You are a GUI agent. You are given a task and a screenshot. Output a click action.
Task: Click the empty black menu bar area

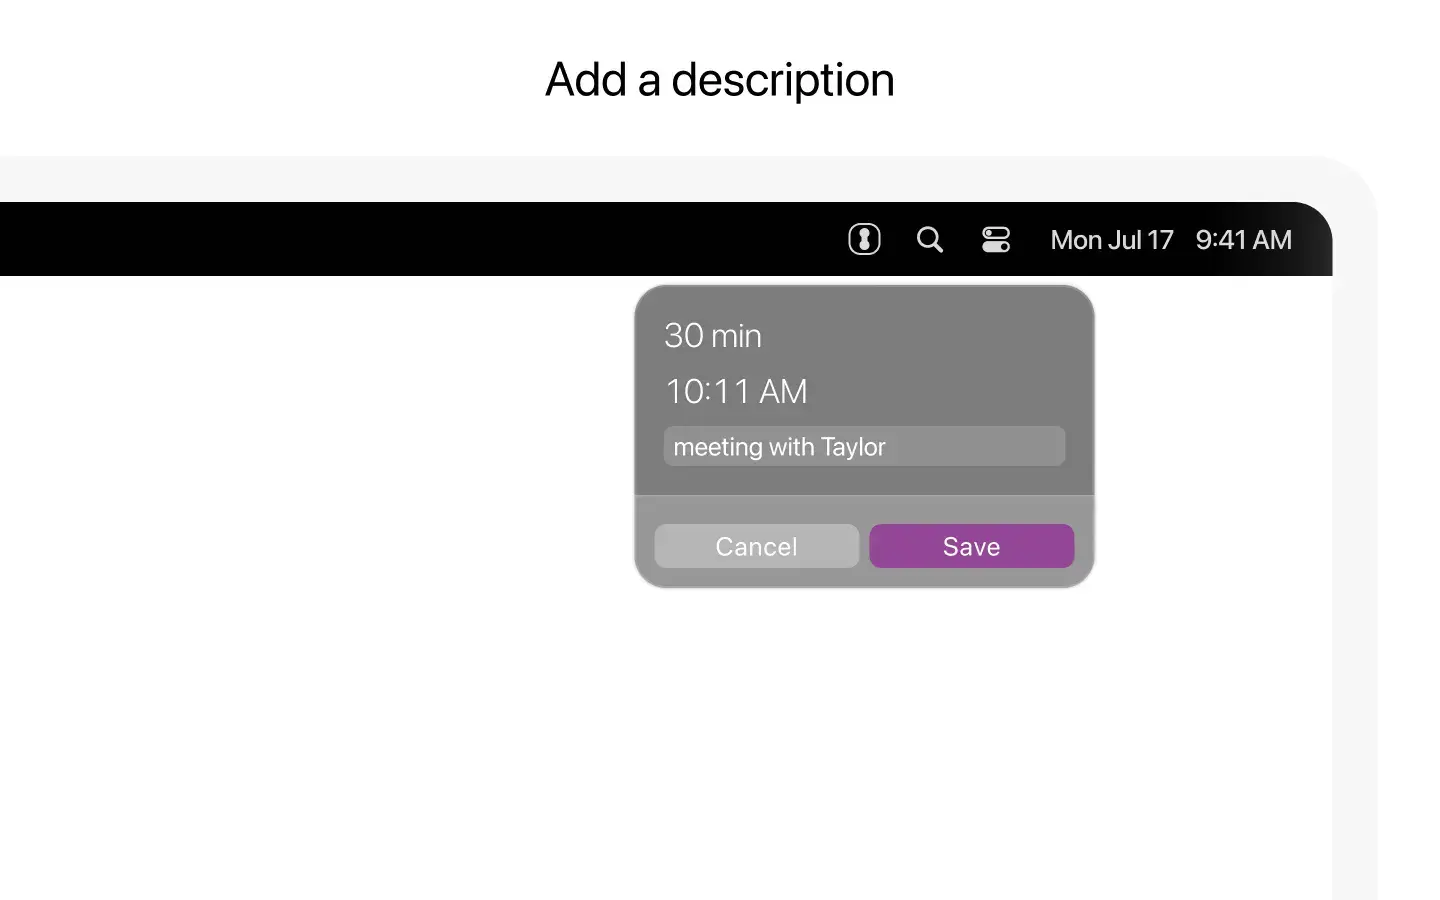click(400, 240)
